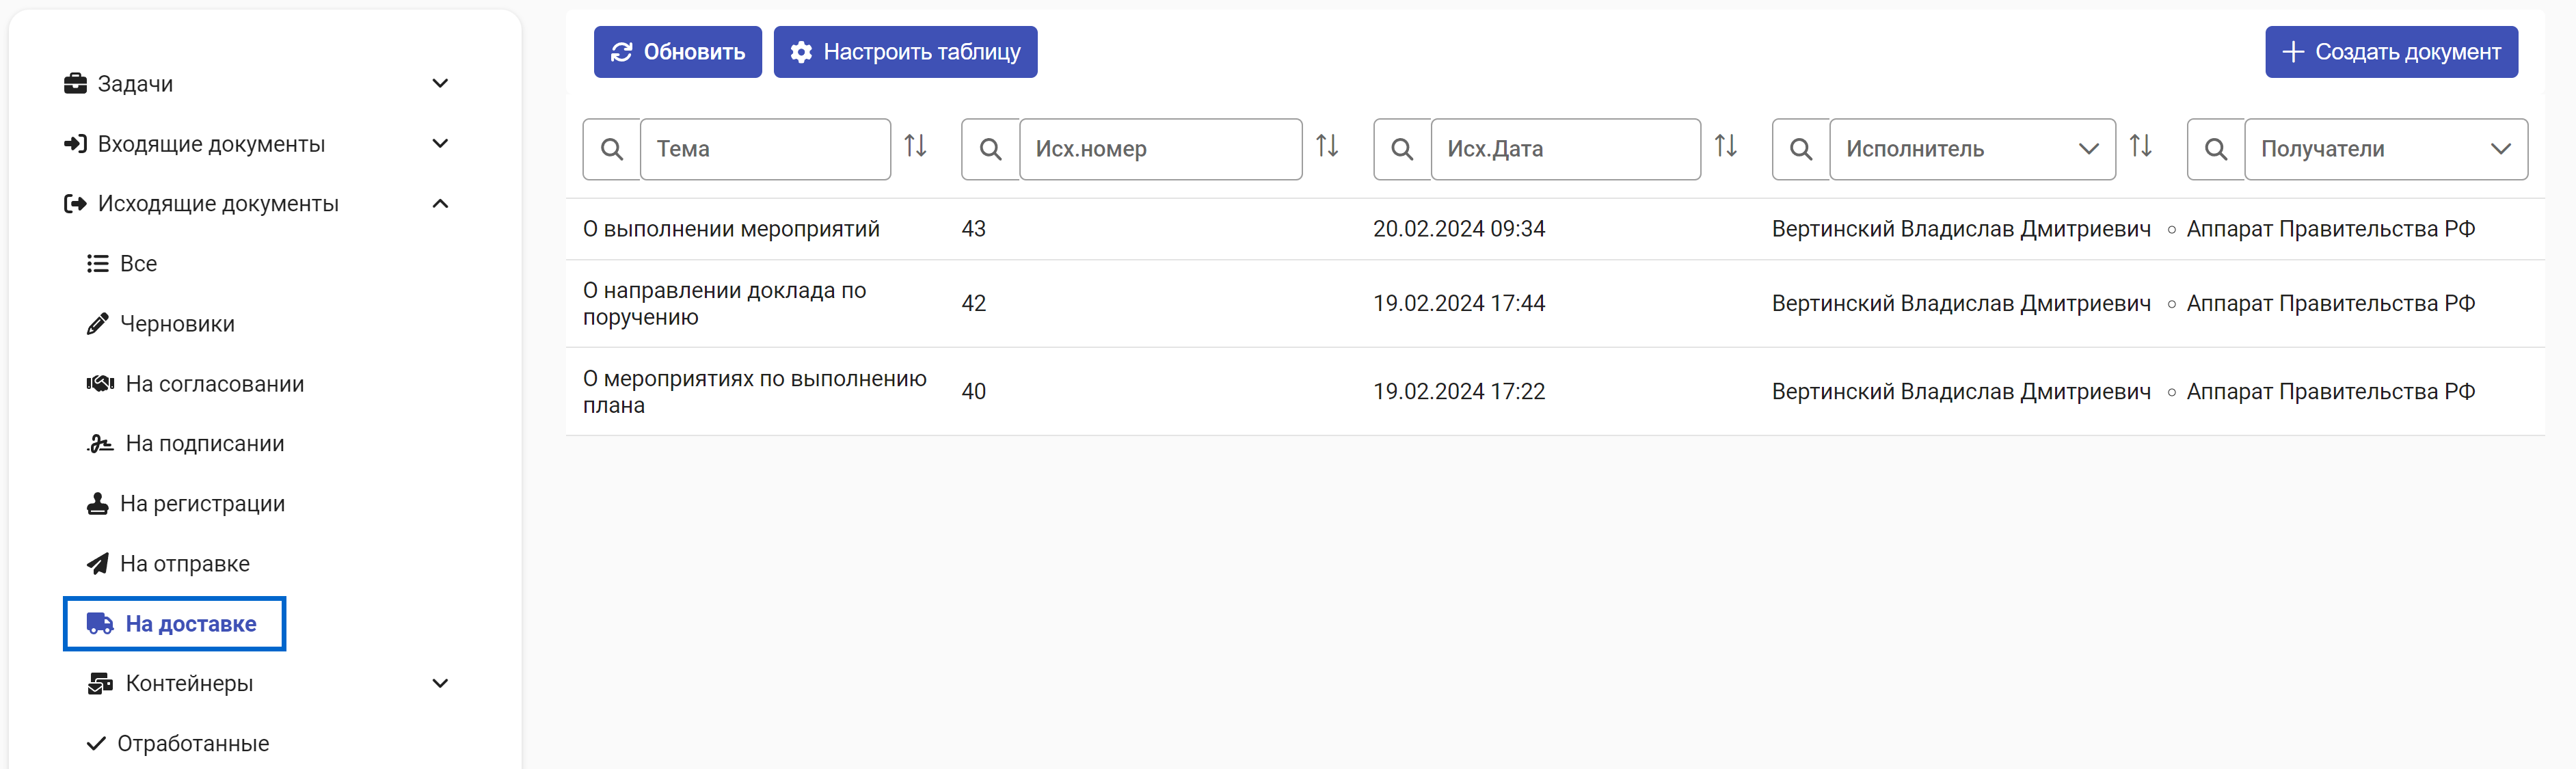Click the Создать документ button
The height and width of the screenshot is (769, 2576).
tap(2391, 52)
